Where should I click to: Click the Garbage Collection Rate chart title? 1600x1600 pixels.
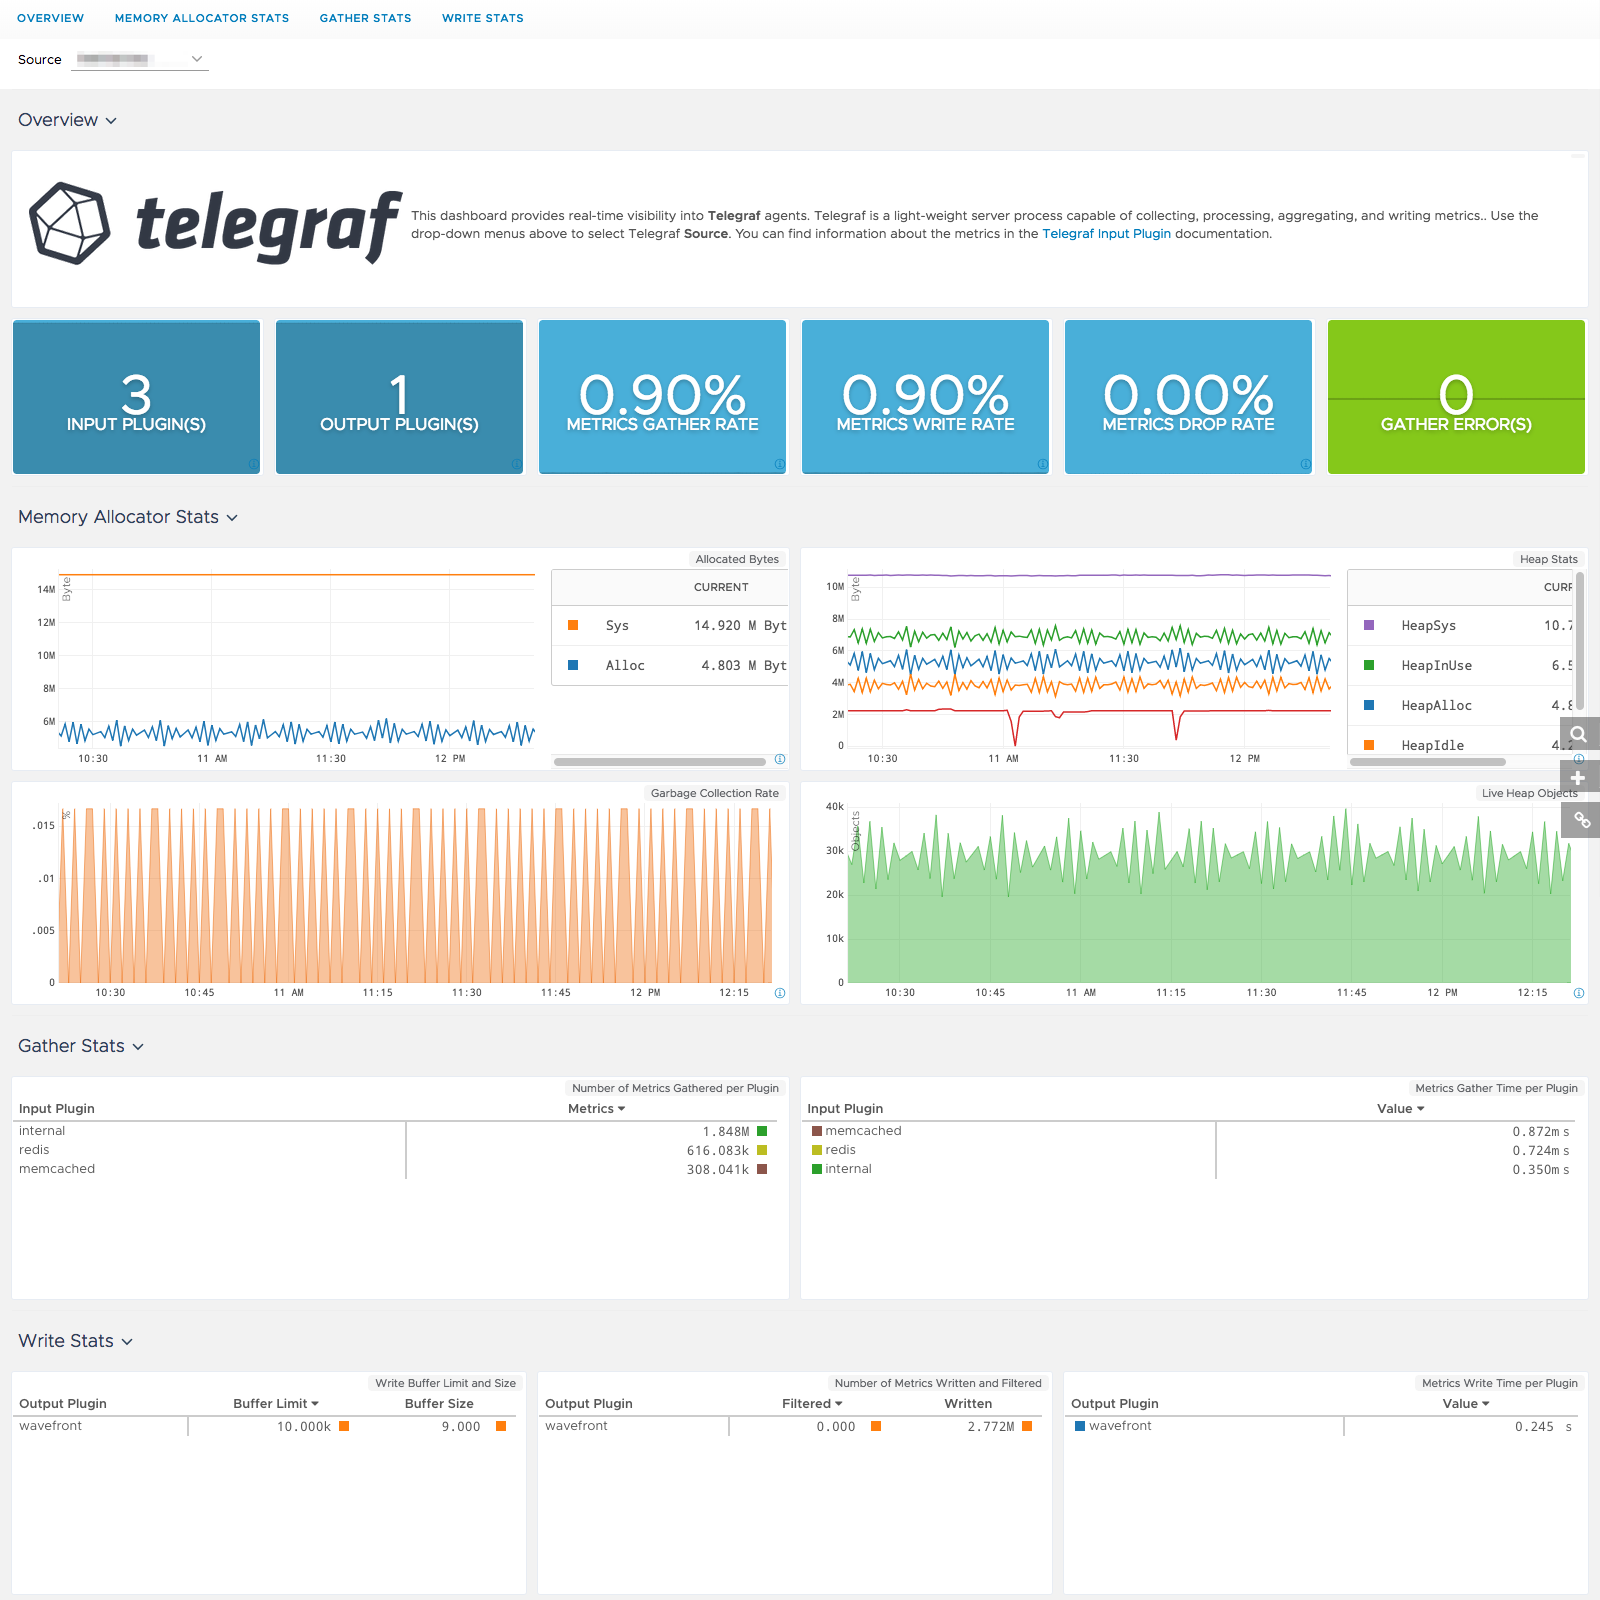(x=715, y=793)
